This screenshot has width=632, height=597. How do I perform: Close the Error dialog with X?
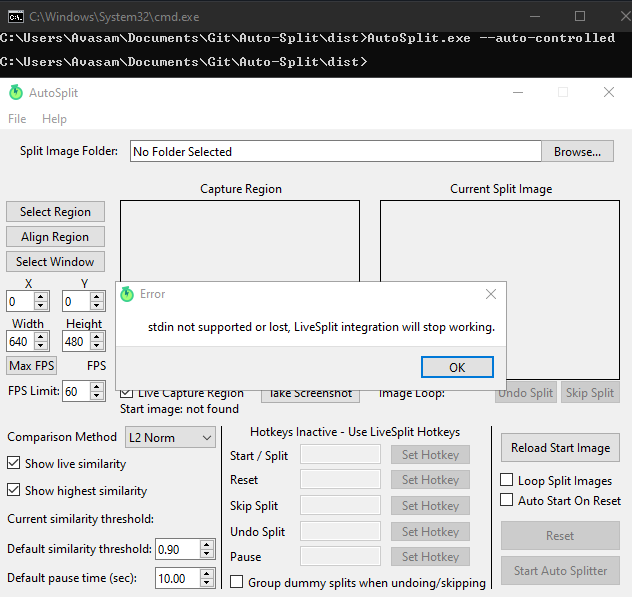coord(491,294)
